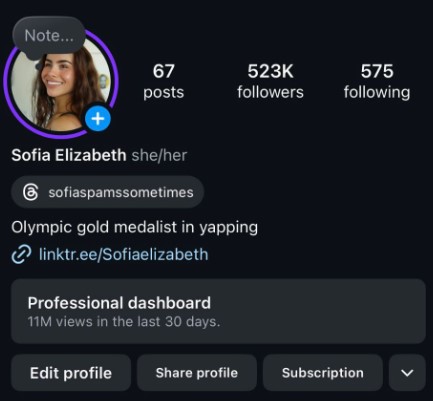The height and width of the screenshot is (401, 433).
Task: Open the Subscription button
Action: (323, 373)
